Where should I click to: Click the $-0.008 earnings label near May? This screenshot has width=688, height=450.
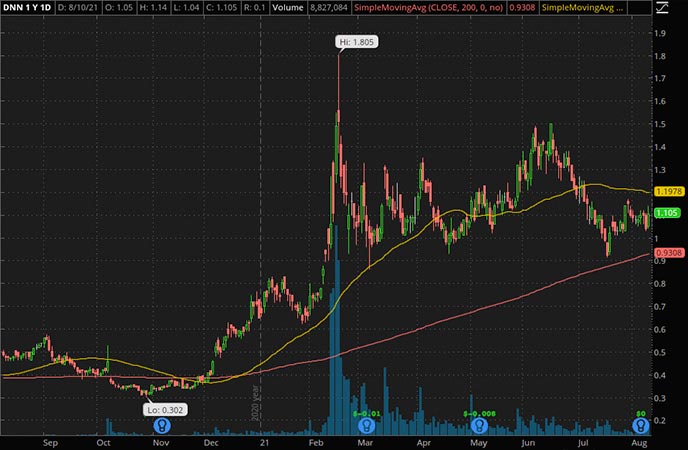[x=479, y=414]
